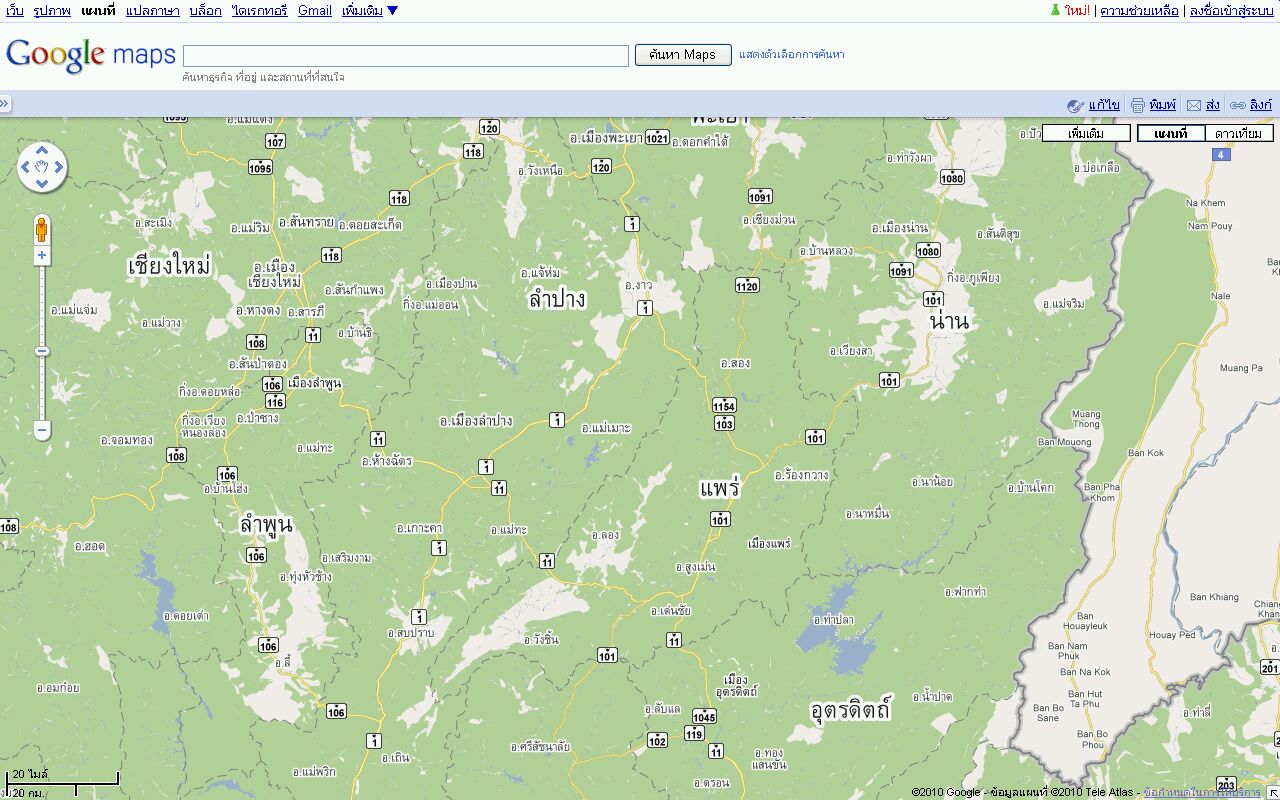This screenshot has height=800, width=1280.
Task: Click the zoom slider handle
Action: coord(42,351)
